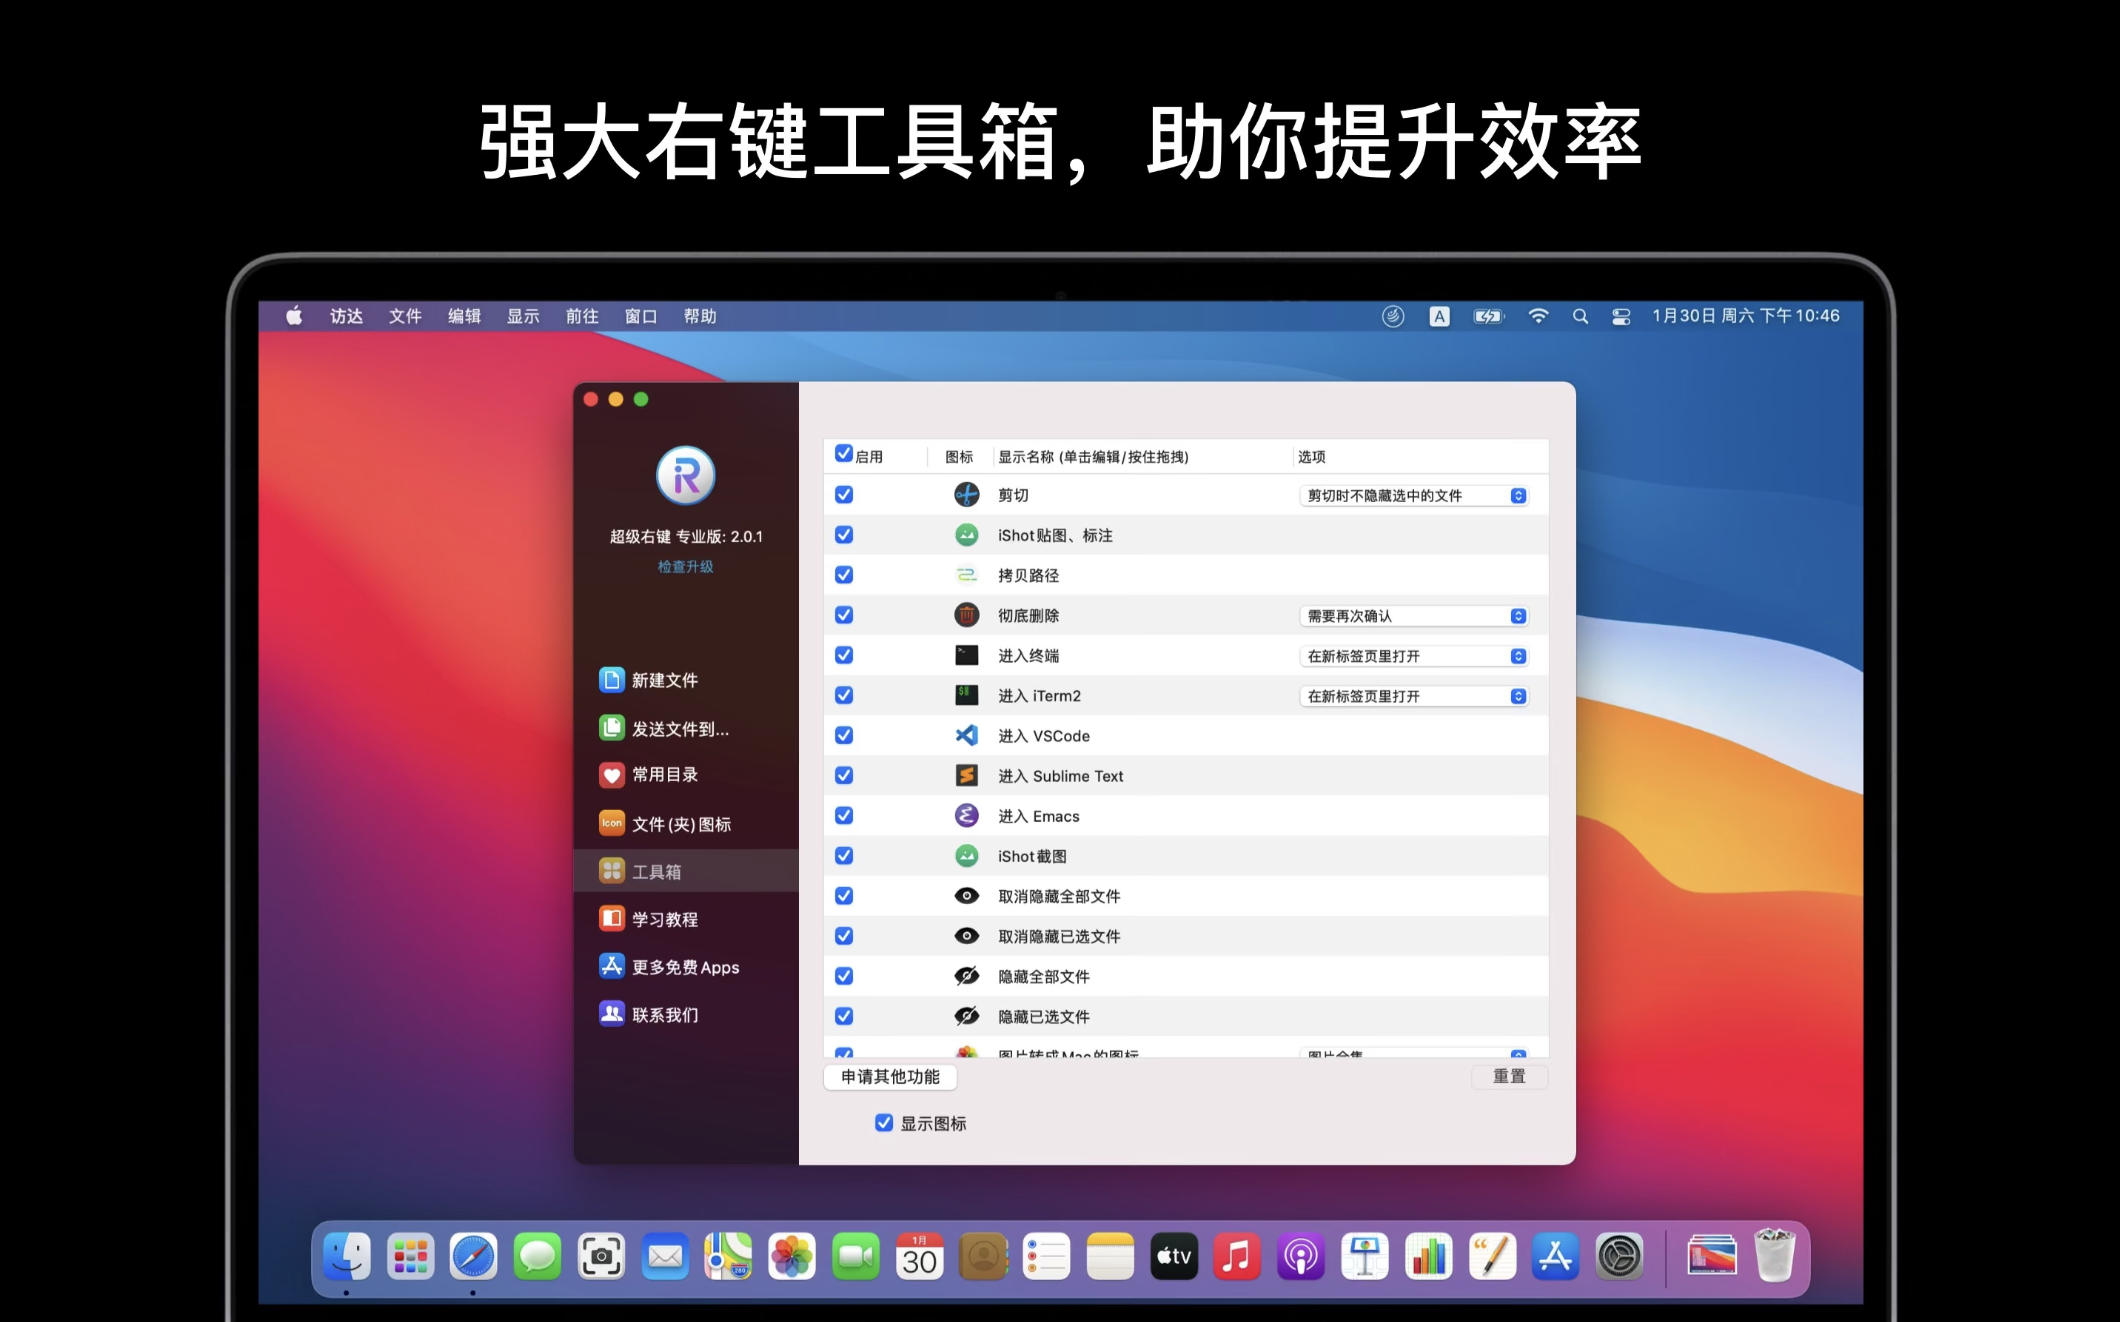This screenshot has height=1322, width=2120.
Task: Click the scissors icon beside 剪切
Action: click(966, 495)
